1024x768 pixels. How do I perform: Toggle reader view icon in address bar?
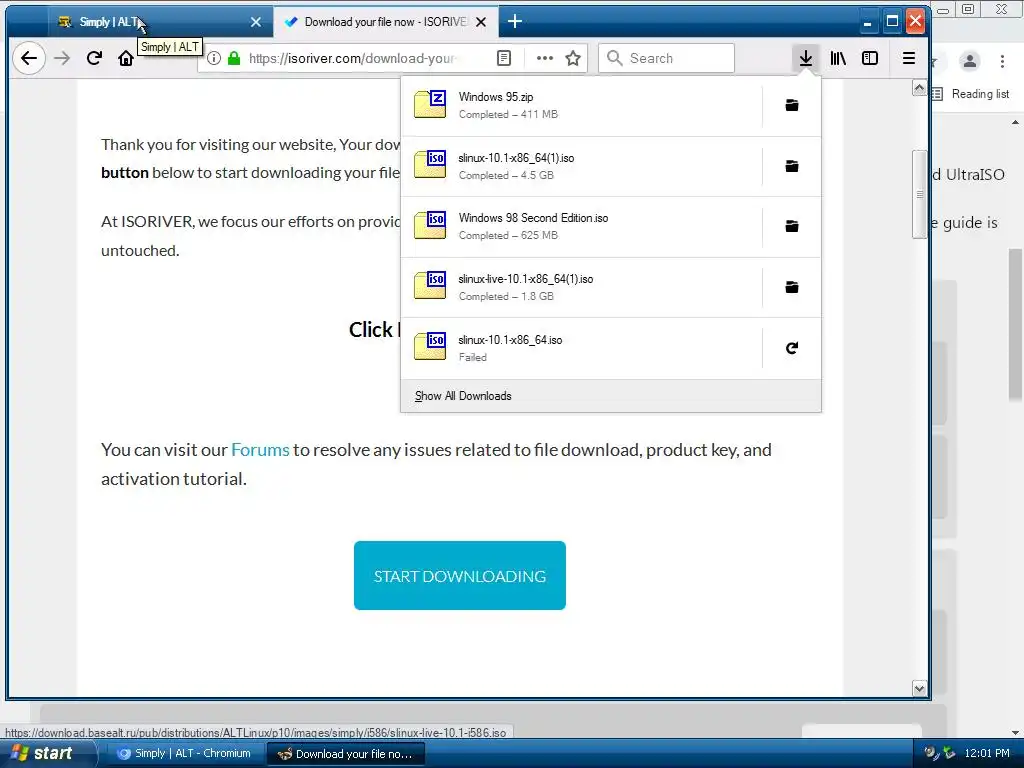504,59
